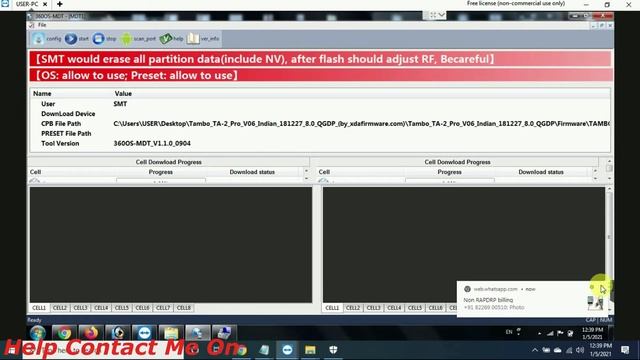640x360 pixels.
Task: Click the right panel progress bar
Action: pos(449,180)
